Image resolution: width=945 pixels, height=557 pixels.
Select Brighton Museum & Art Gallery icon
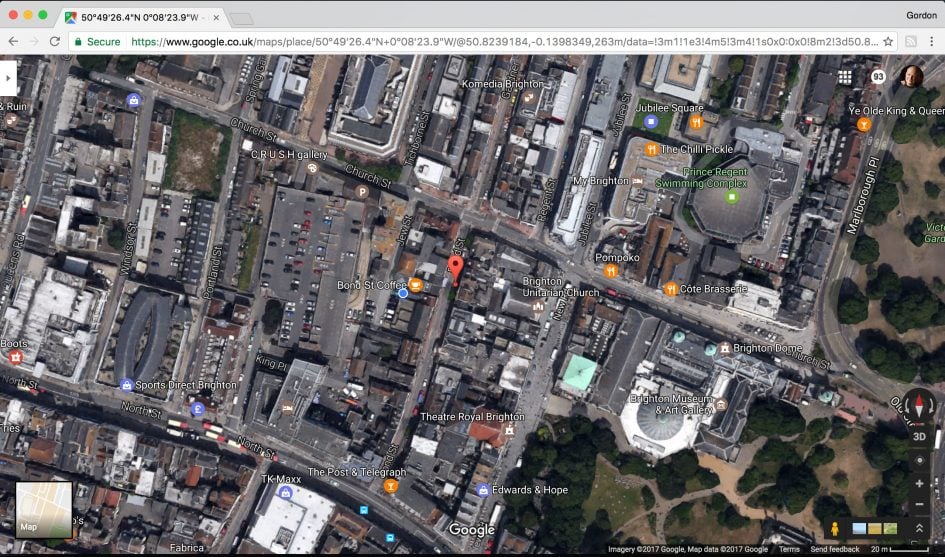(721, 404)
